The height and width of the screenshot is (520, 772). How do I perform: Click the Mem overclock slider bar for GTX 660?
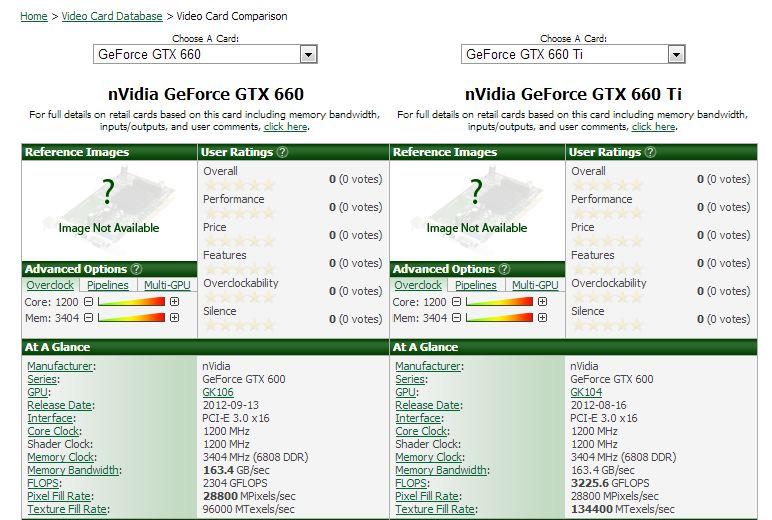coord(131,318)
